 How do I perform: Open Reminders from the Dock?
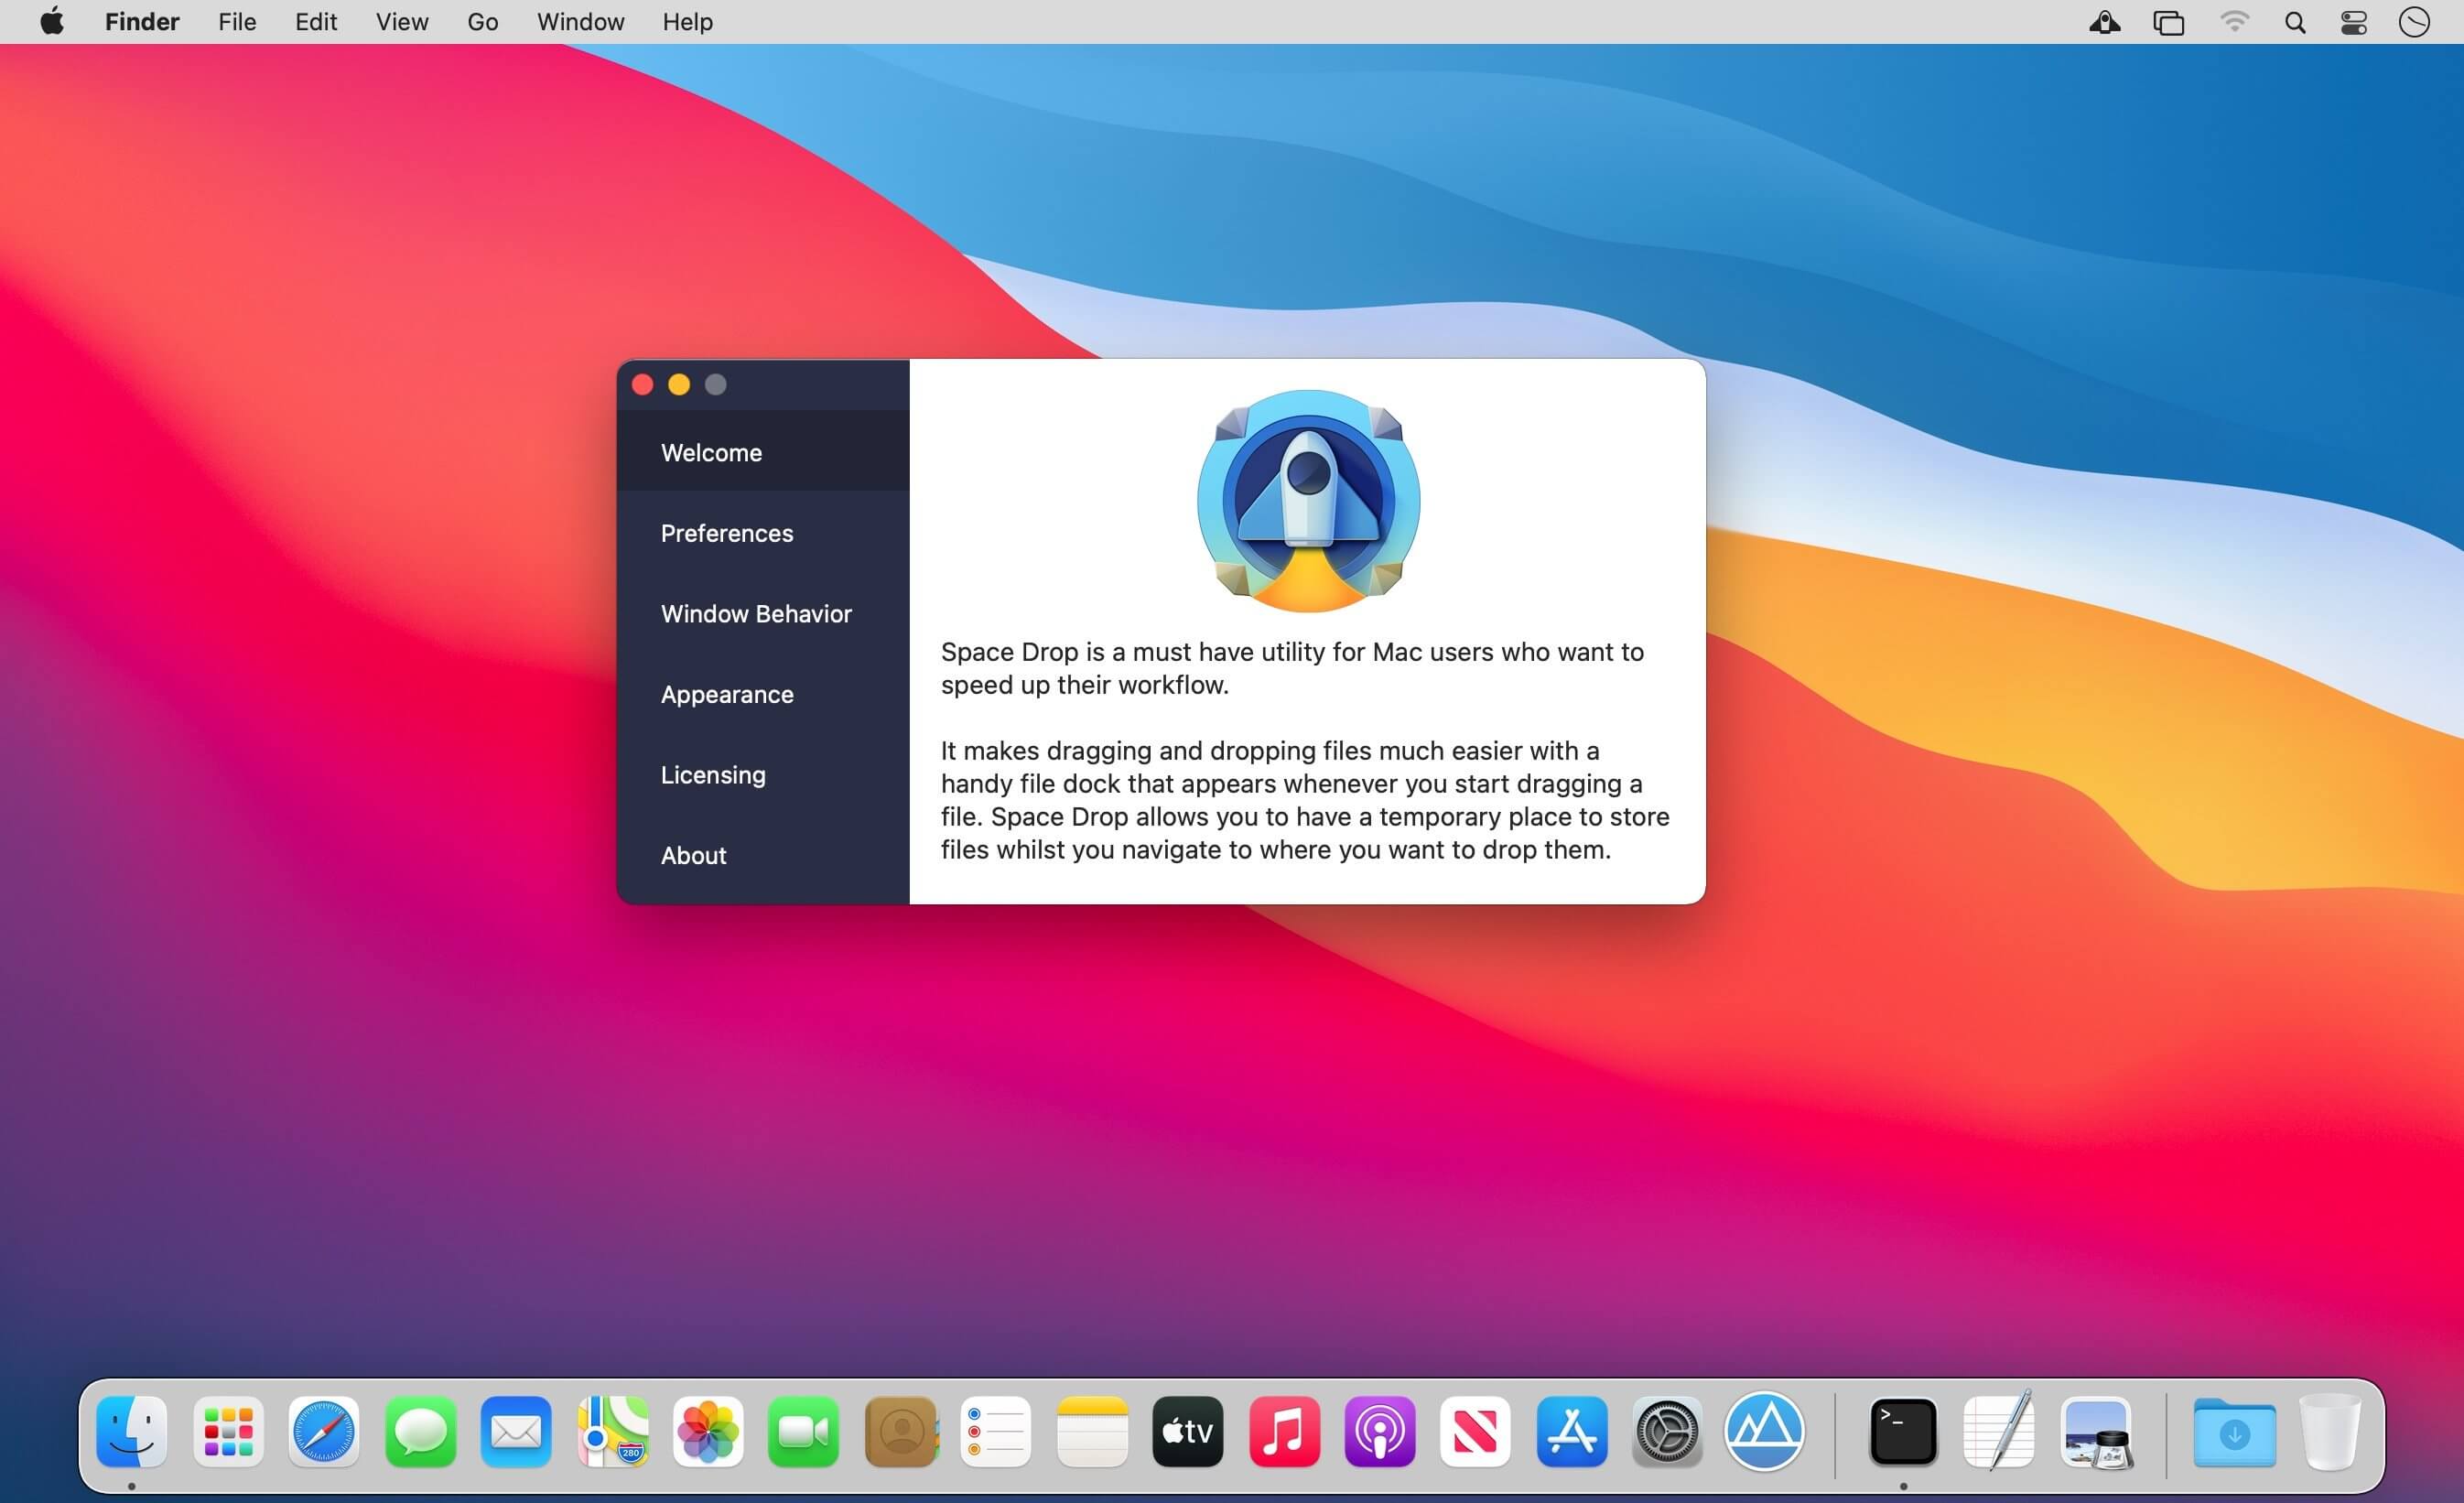996,1431
